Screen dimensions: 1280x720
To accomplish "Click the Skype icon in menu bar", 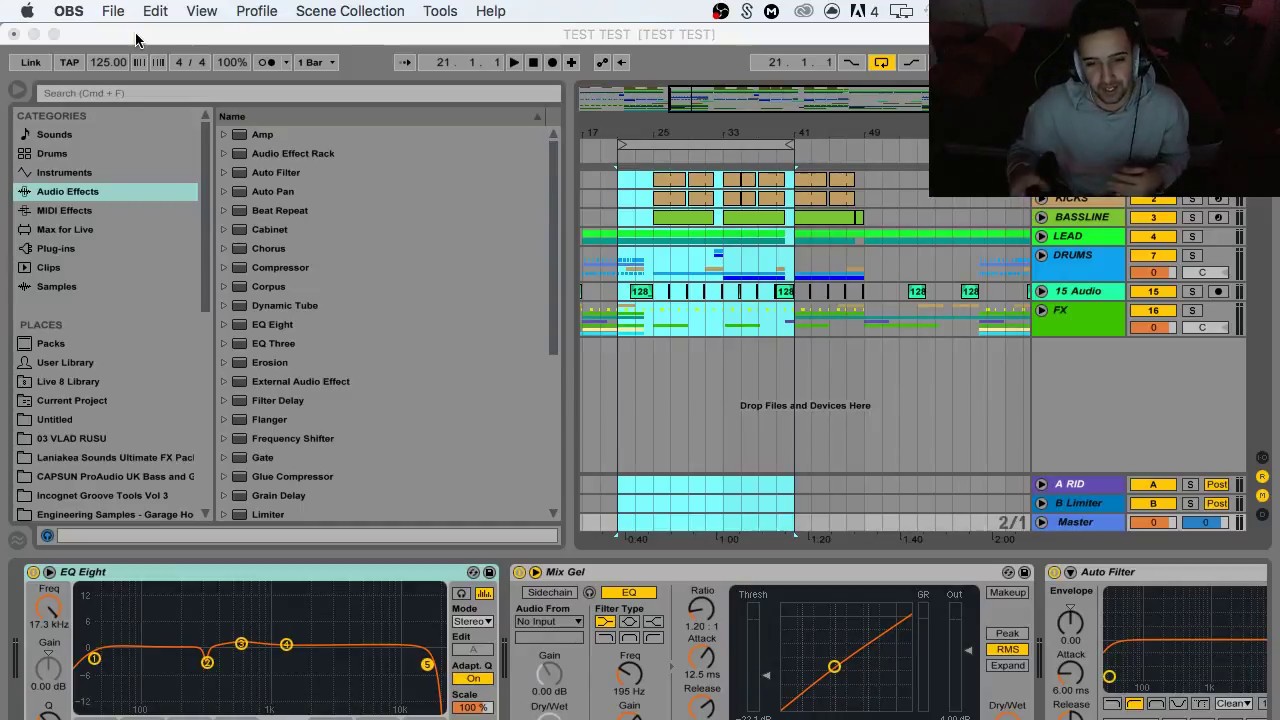I will point(746,11).
